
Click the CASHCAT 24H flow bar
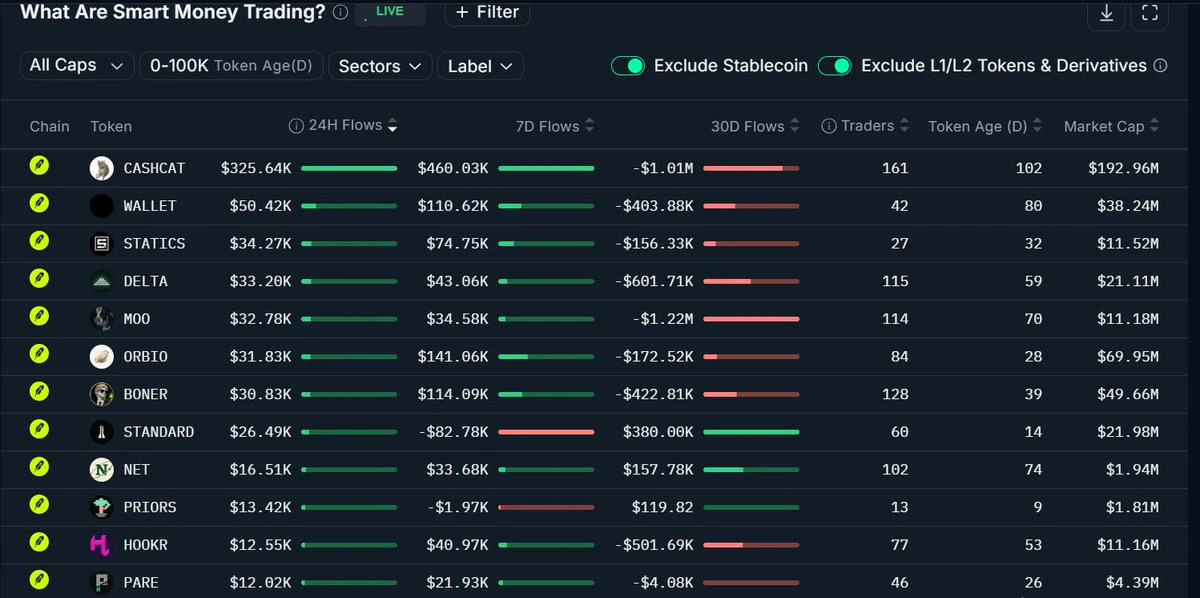point(349,168)
